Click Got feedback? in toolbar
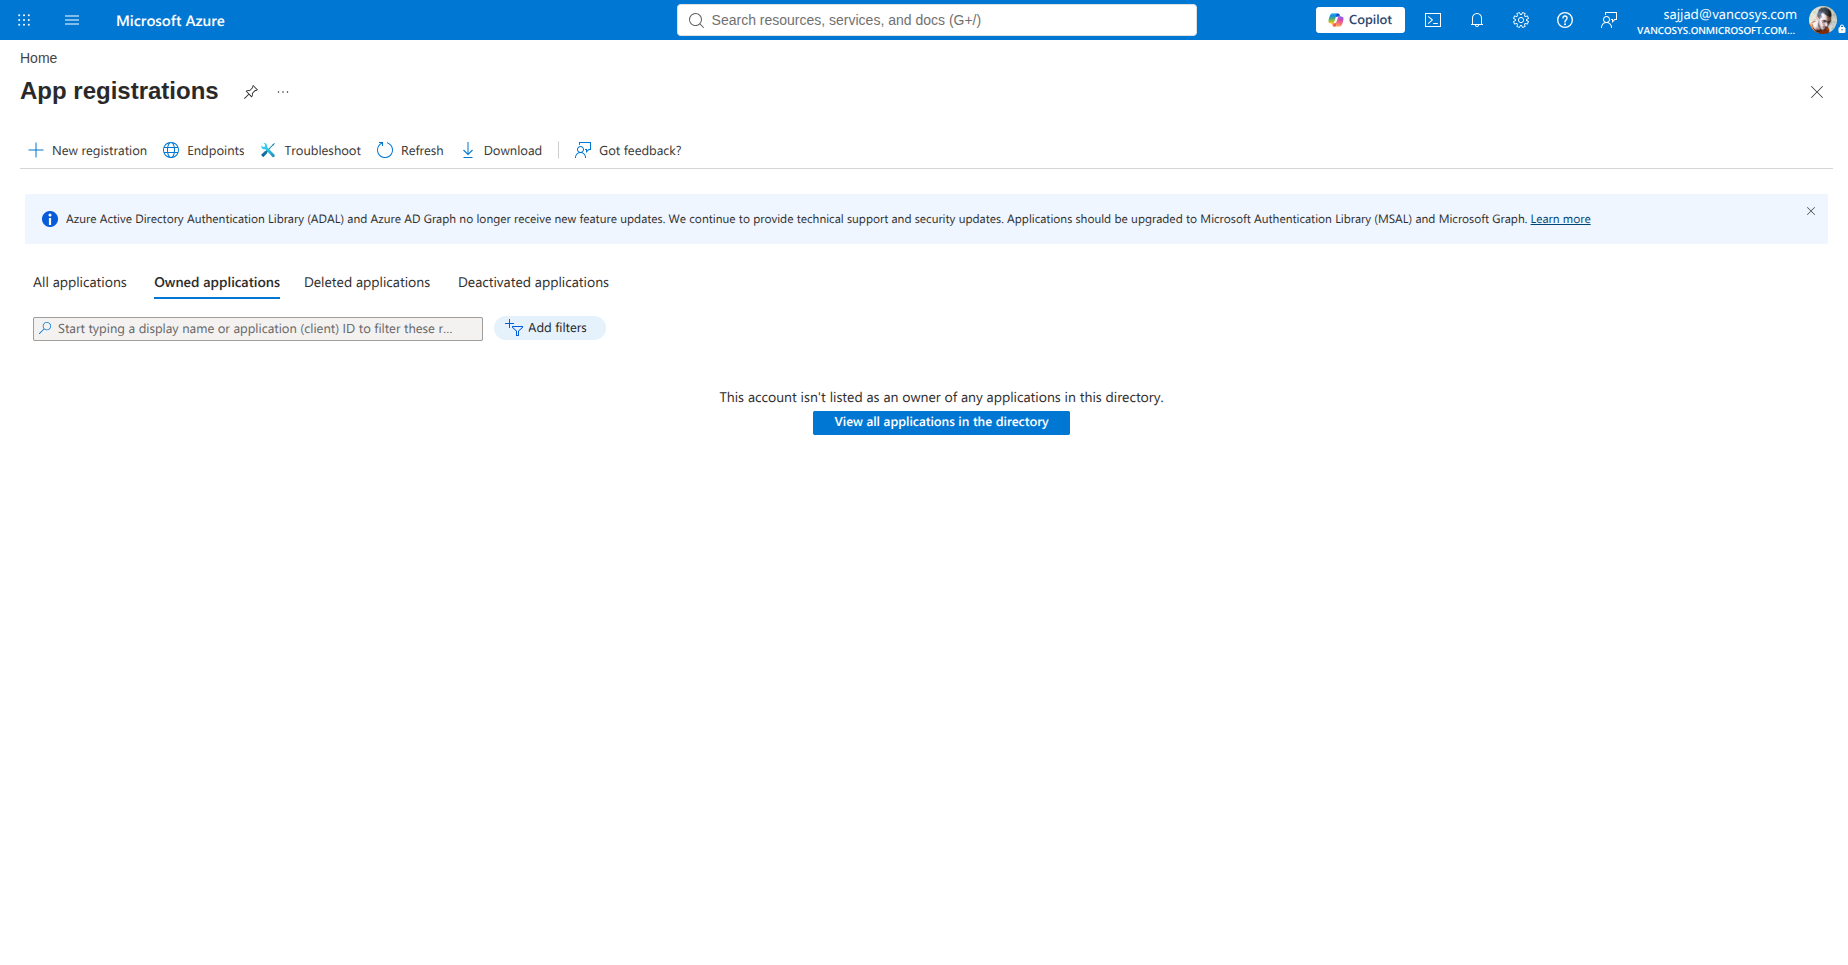 pos(628,150)
